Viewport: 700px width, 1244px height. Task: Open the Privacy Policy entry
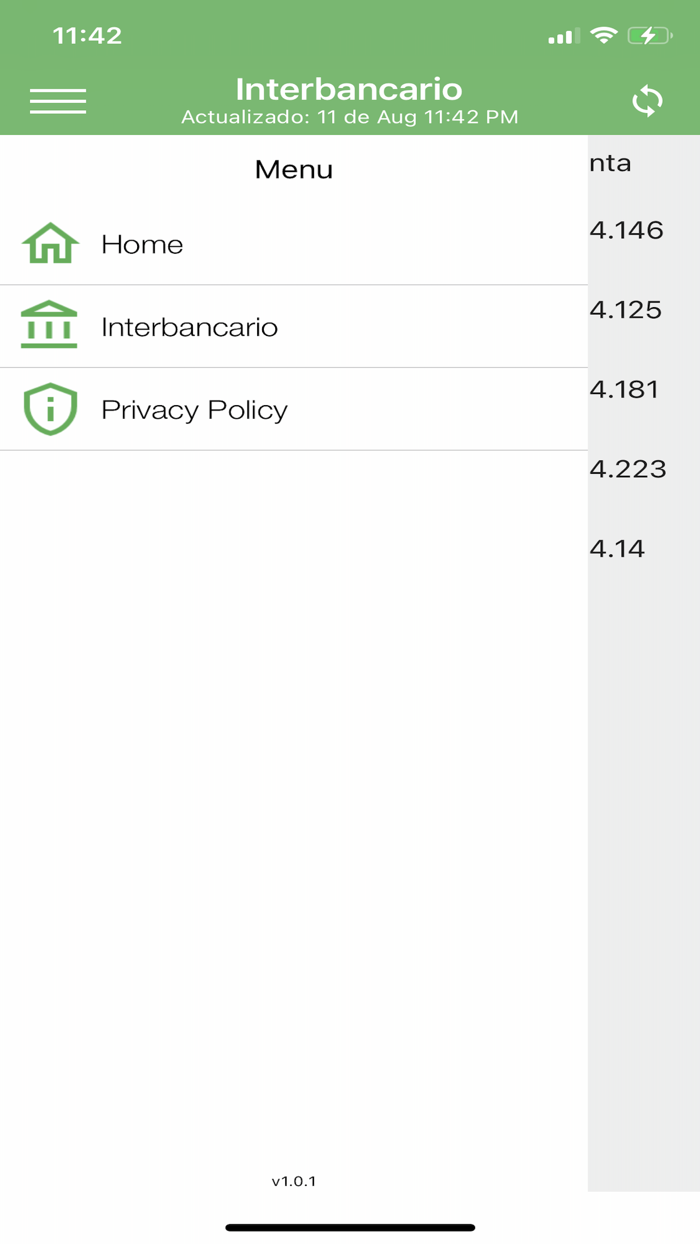tap(196, 409)
